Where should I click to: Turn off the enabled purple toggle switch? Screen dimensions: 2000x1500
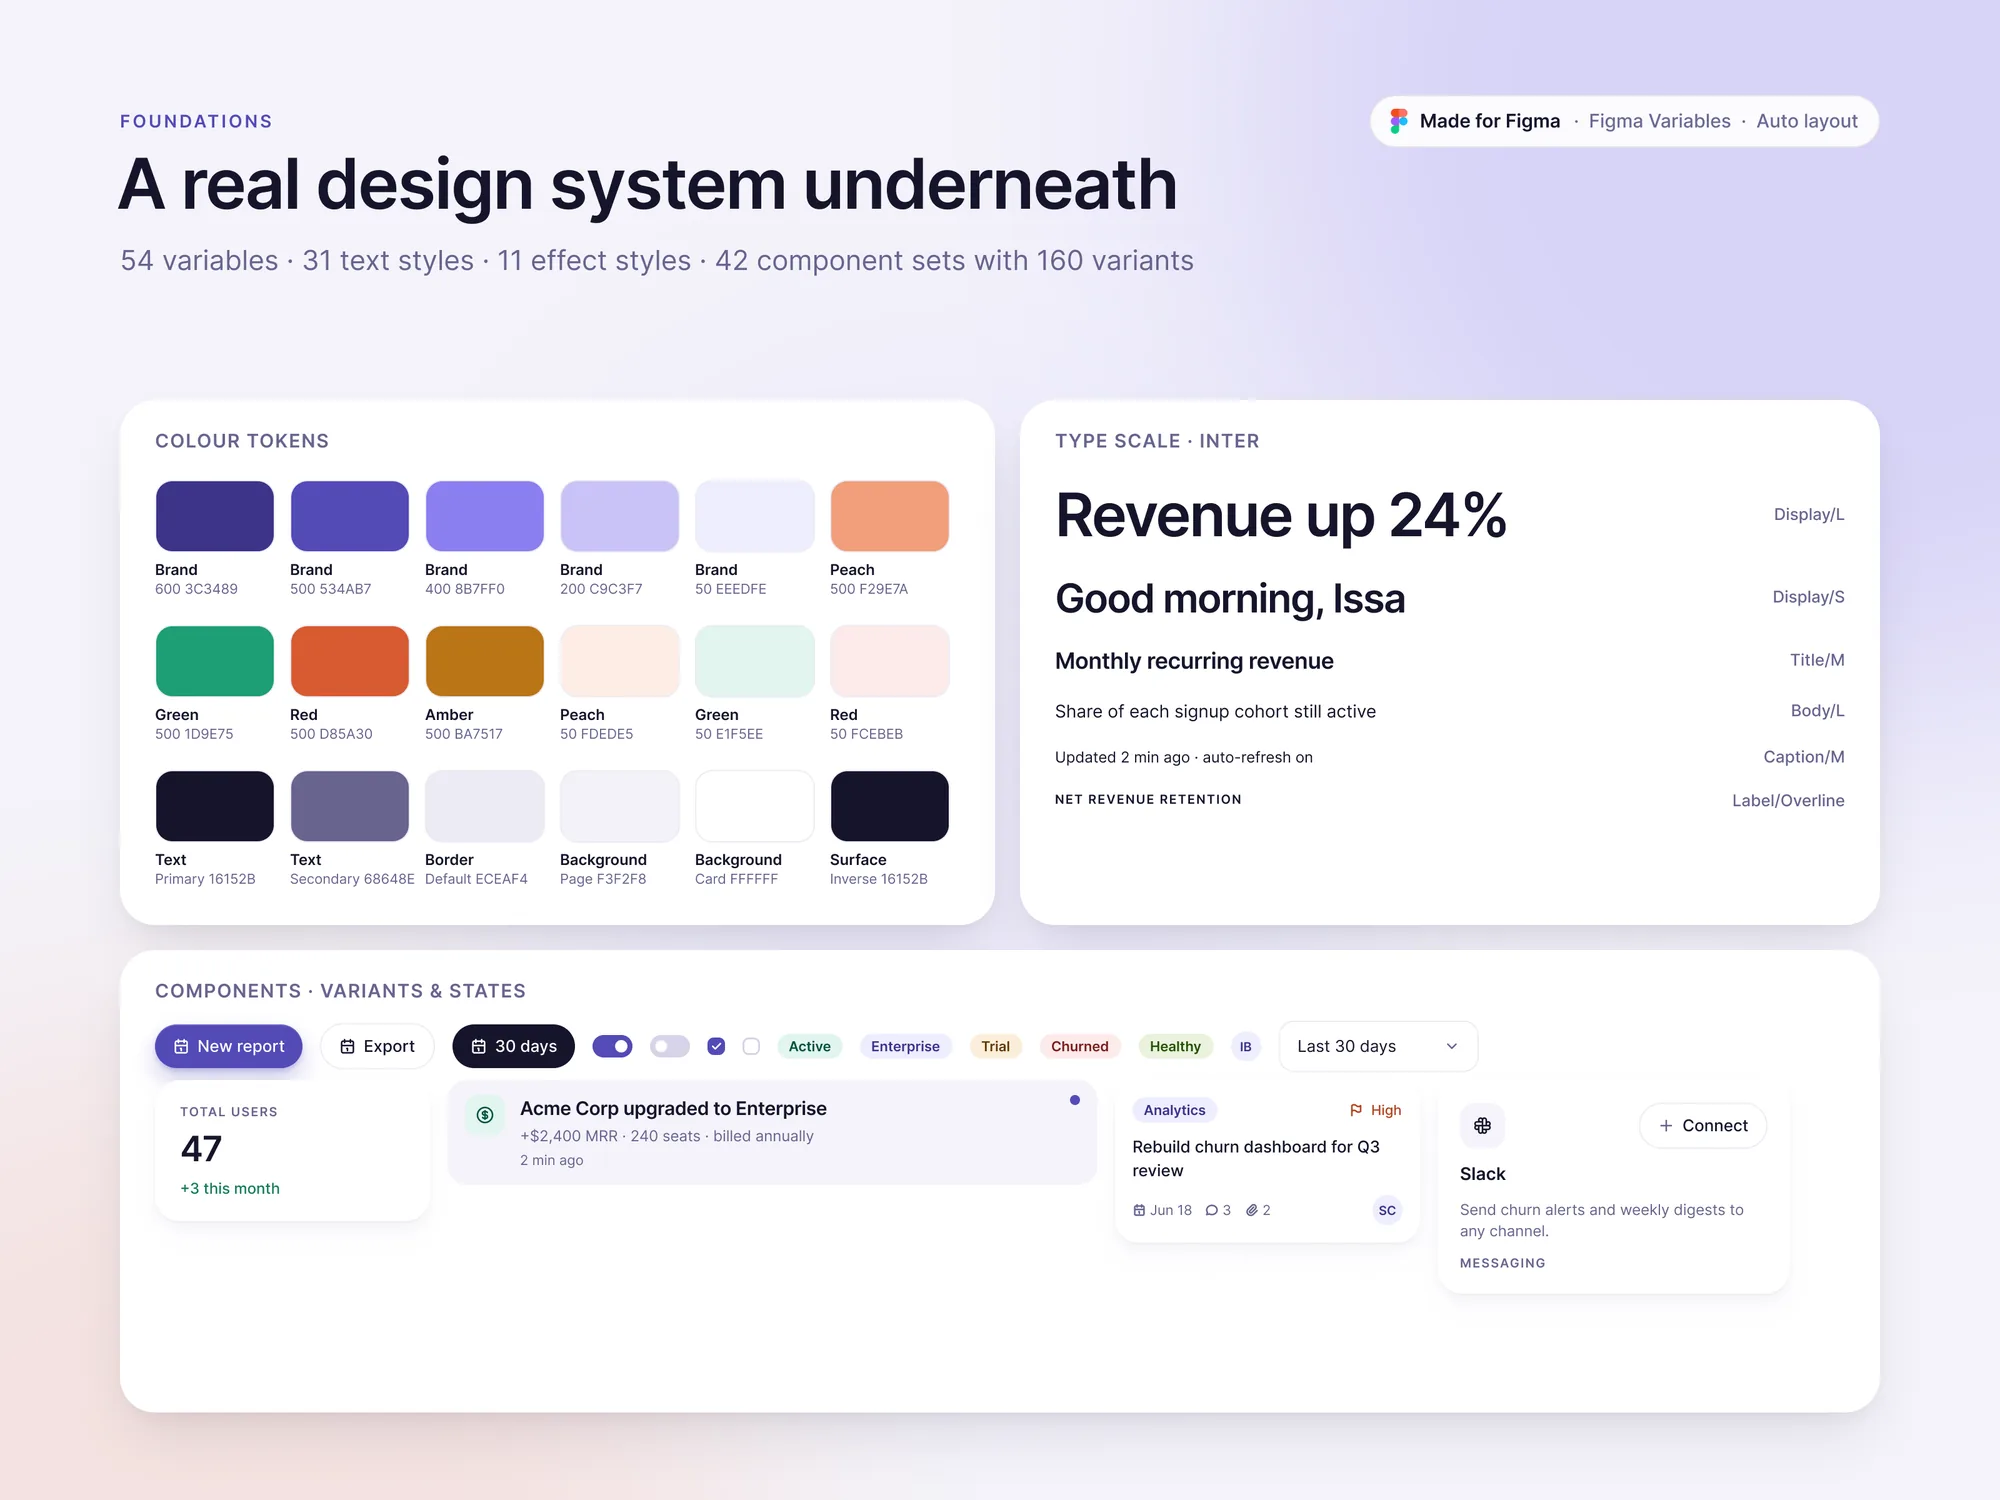coord(612,1046)
